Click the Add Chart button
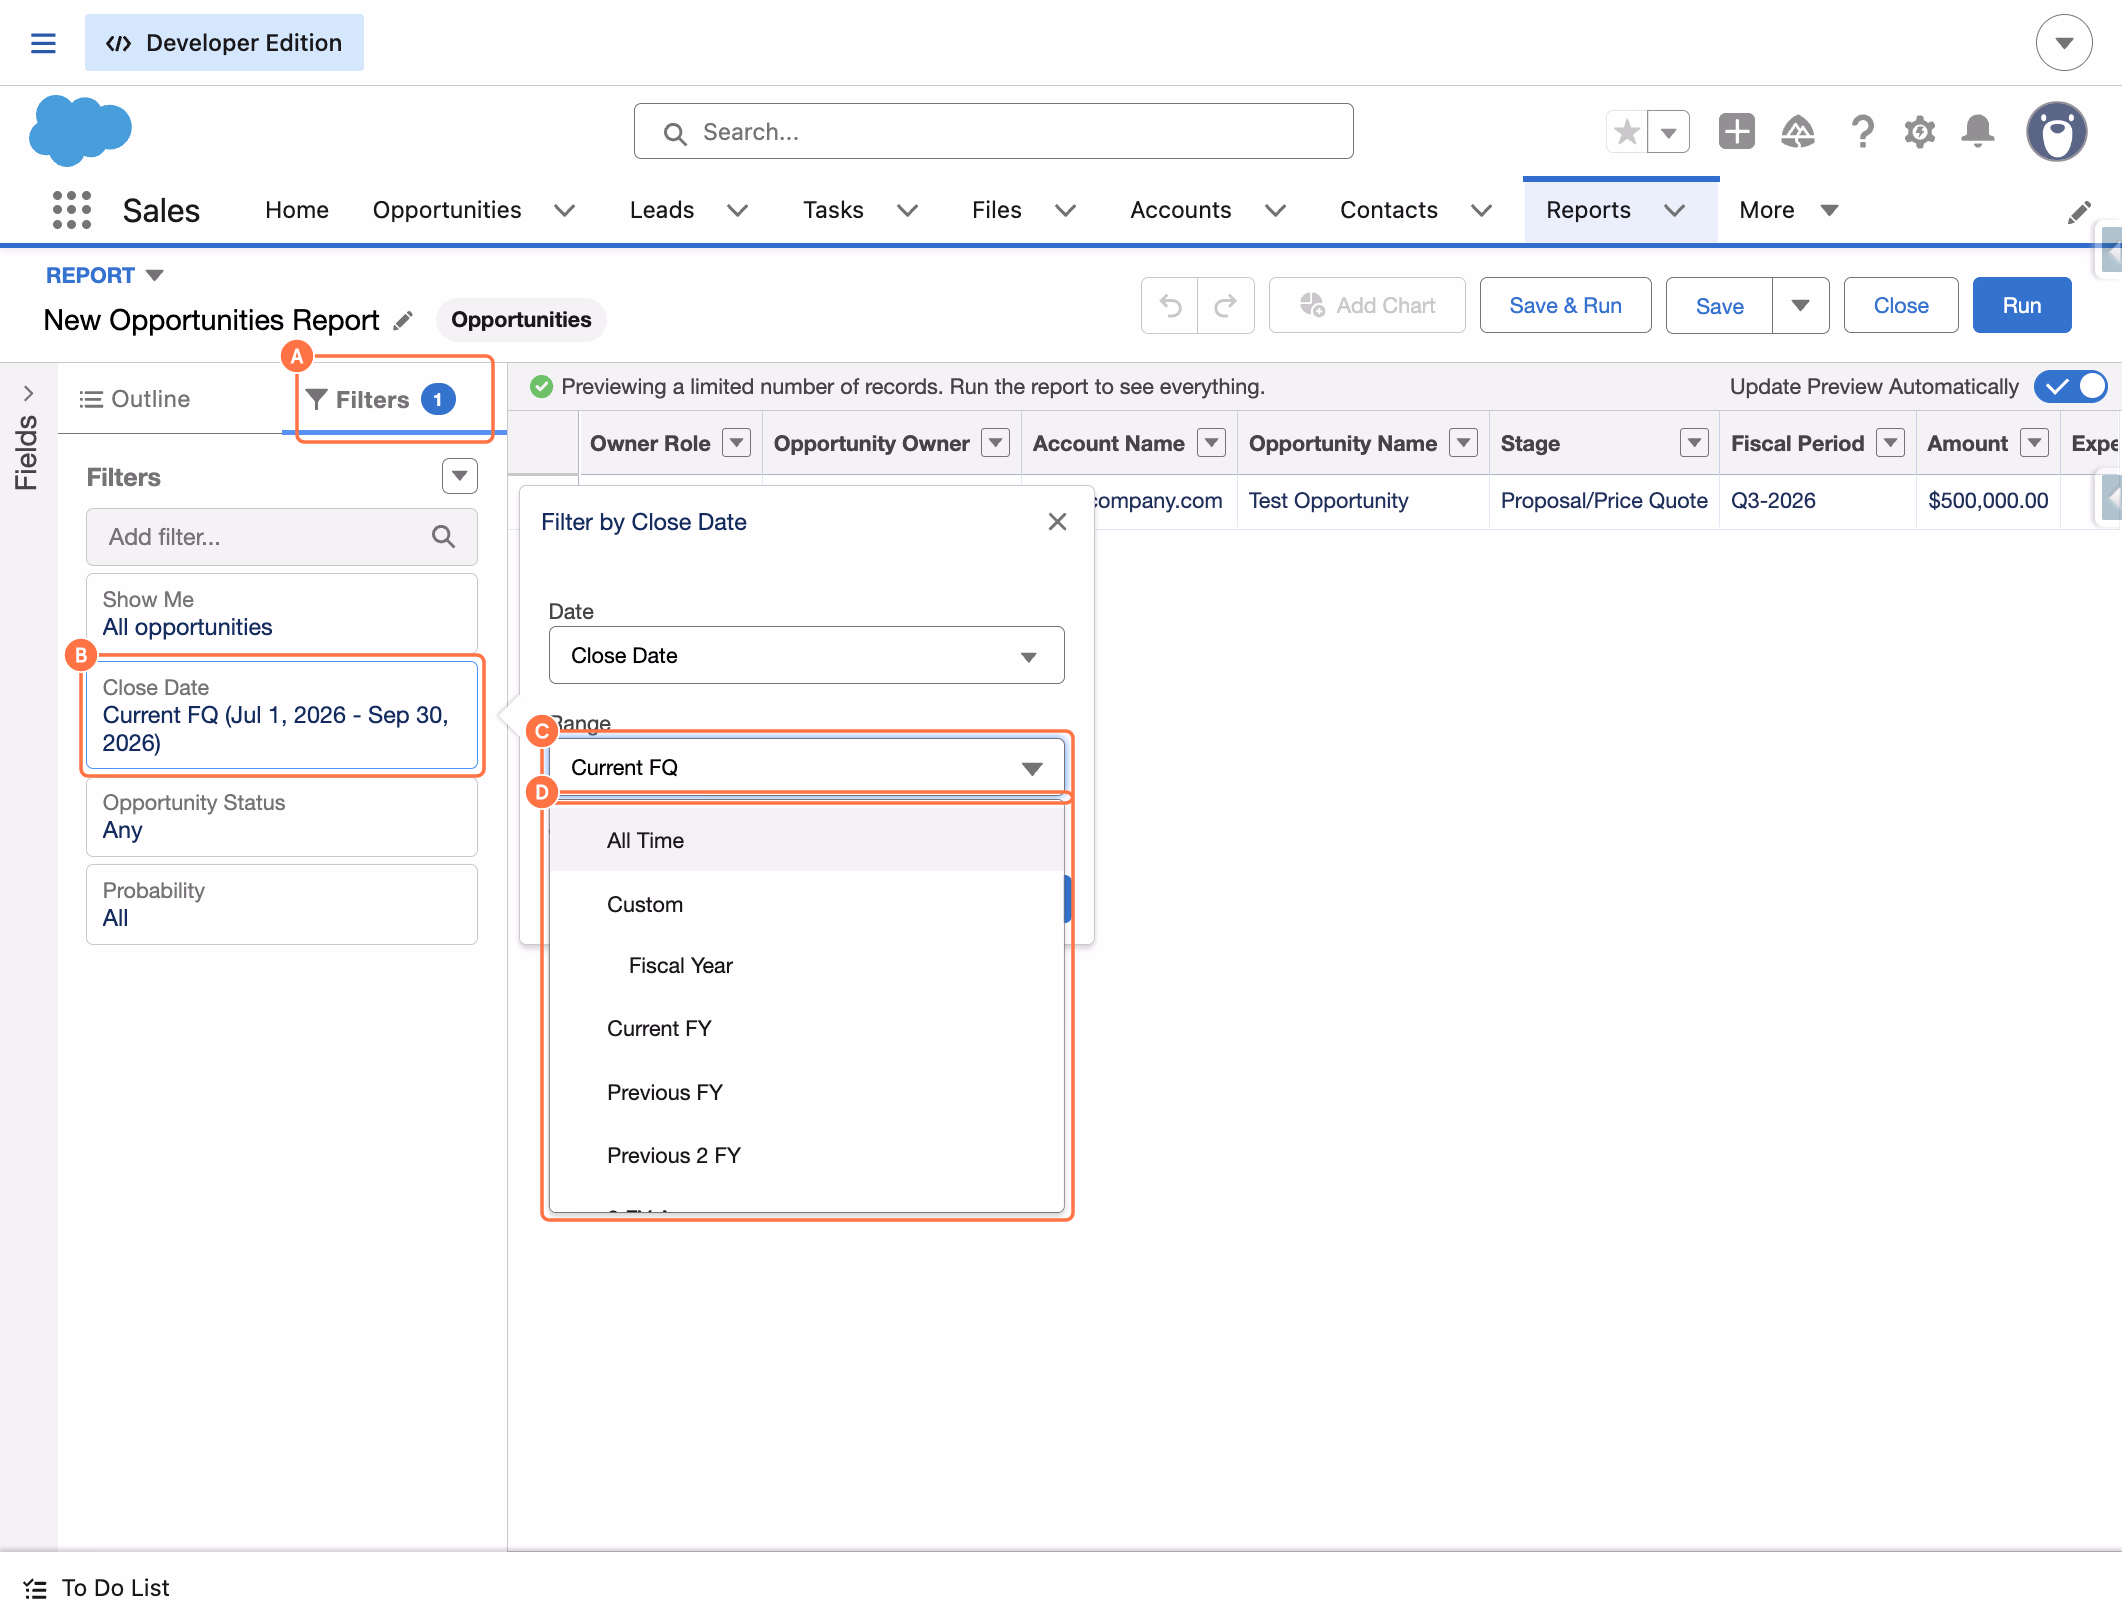The height and width of the screenshot is (1624, 2122). [x=1367, y=305]
